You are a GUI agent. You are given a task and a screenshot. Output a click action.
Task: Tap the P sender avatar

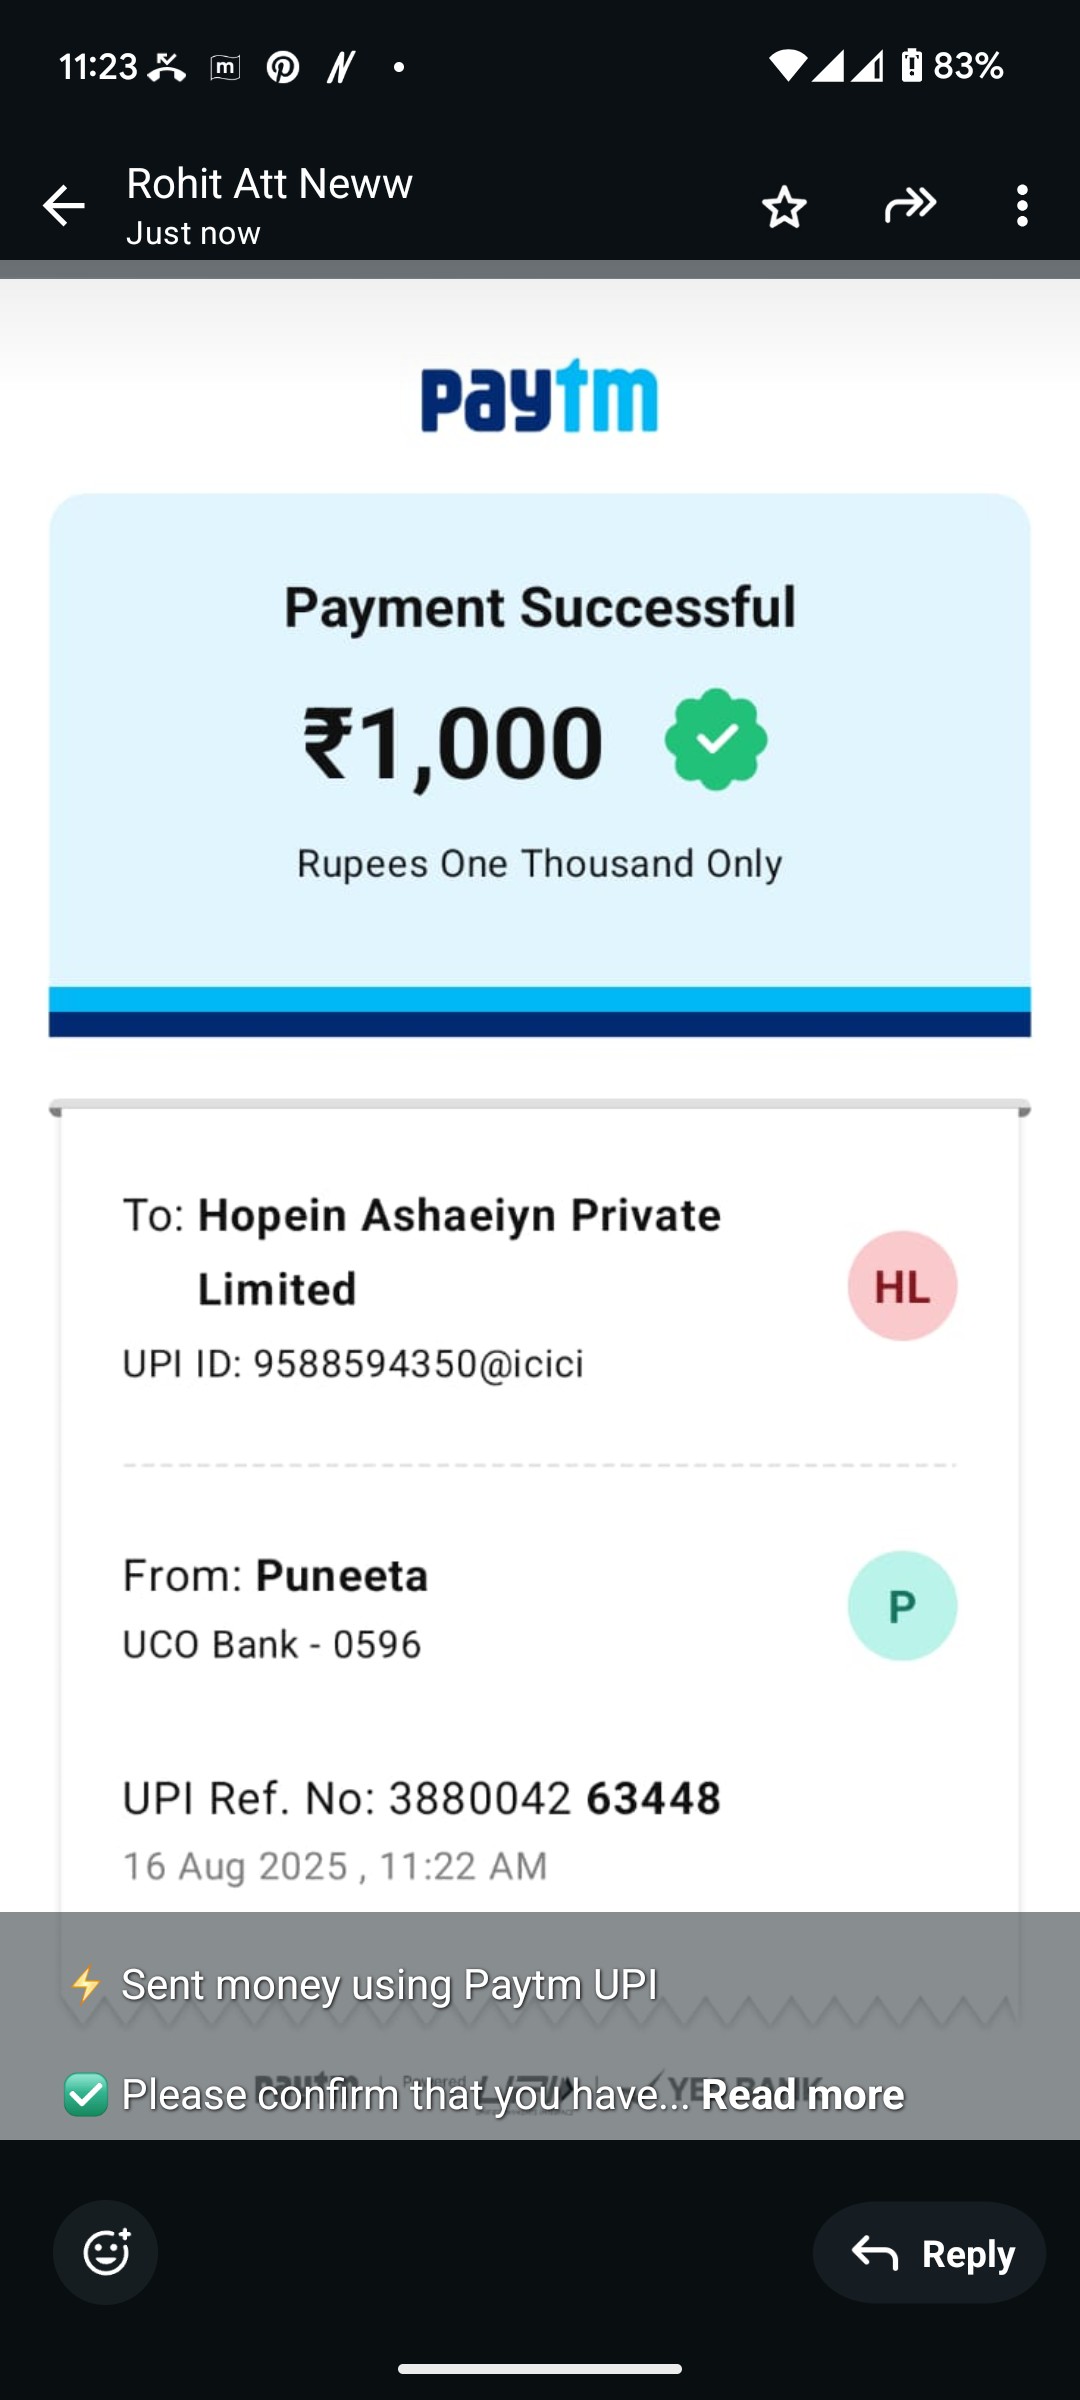pos(902,1606)
